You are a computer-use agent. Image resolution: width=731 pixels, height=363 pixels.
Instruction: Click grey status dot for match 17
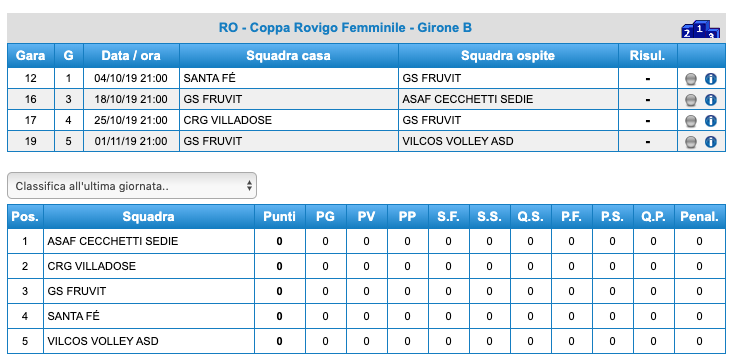click(691, 121)
